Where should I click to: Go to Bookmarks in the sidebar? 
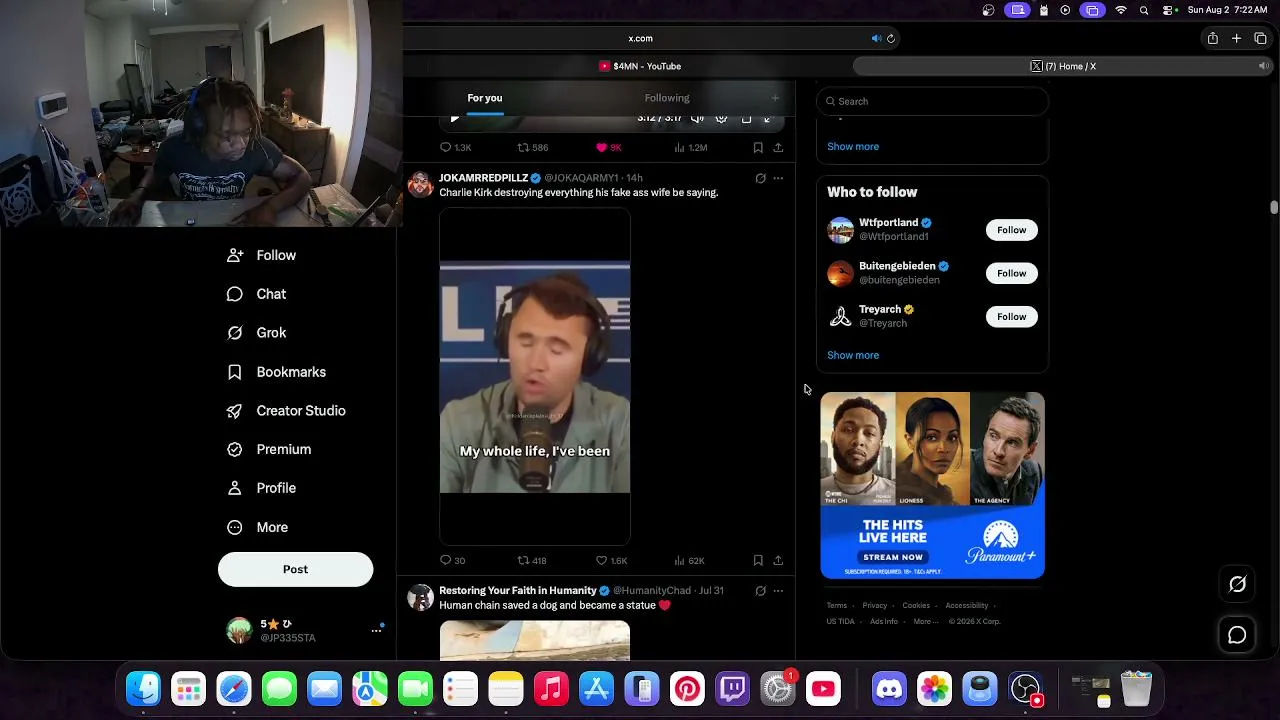pos(277,372)
